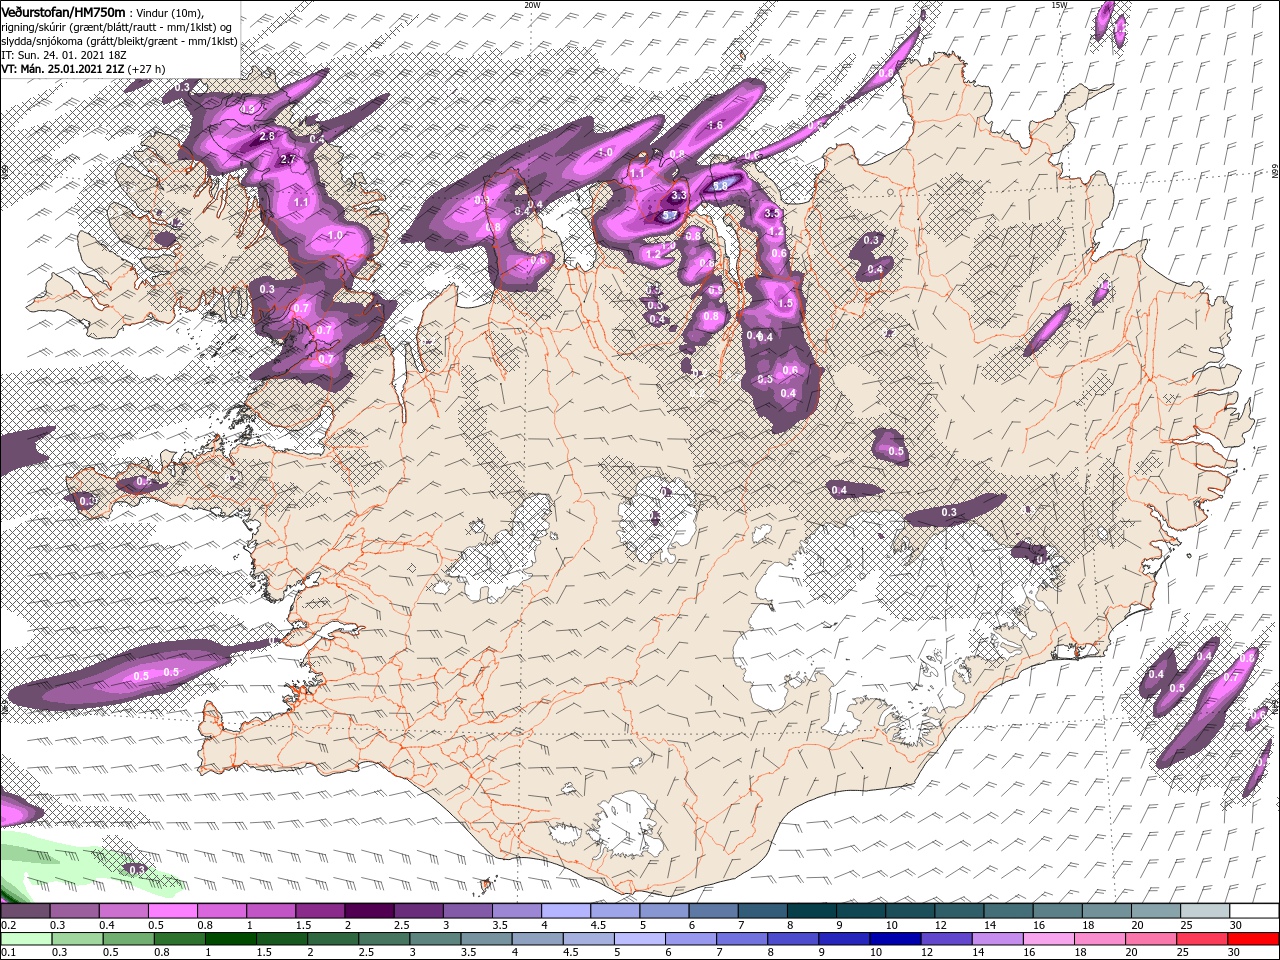Click the 'slydda/snjókoma' legend description line
This screenshot has width=1280, height=960.
click(119, 40)
